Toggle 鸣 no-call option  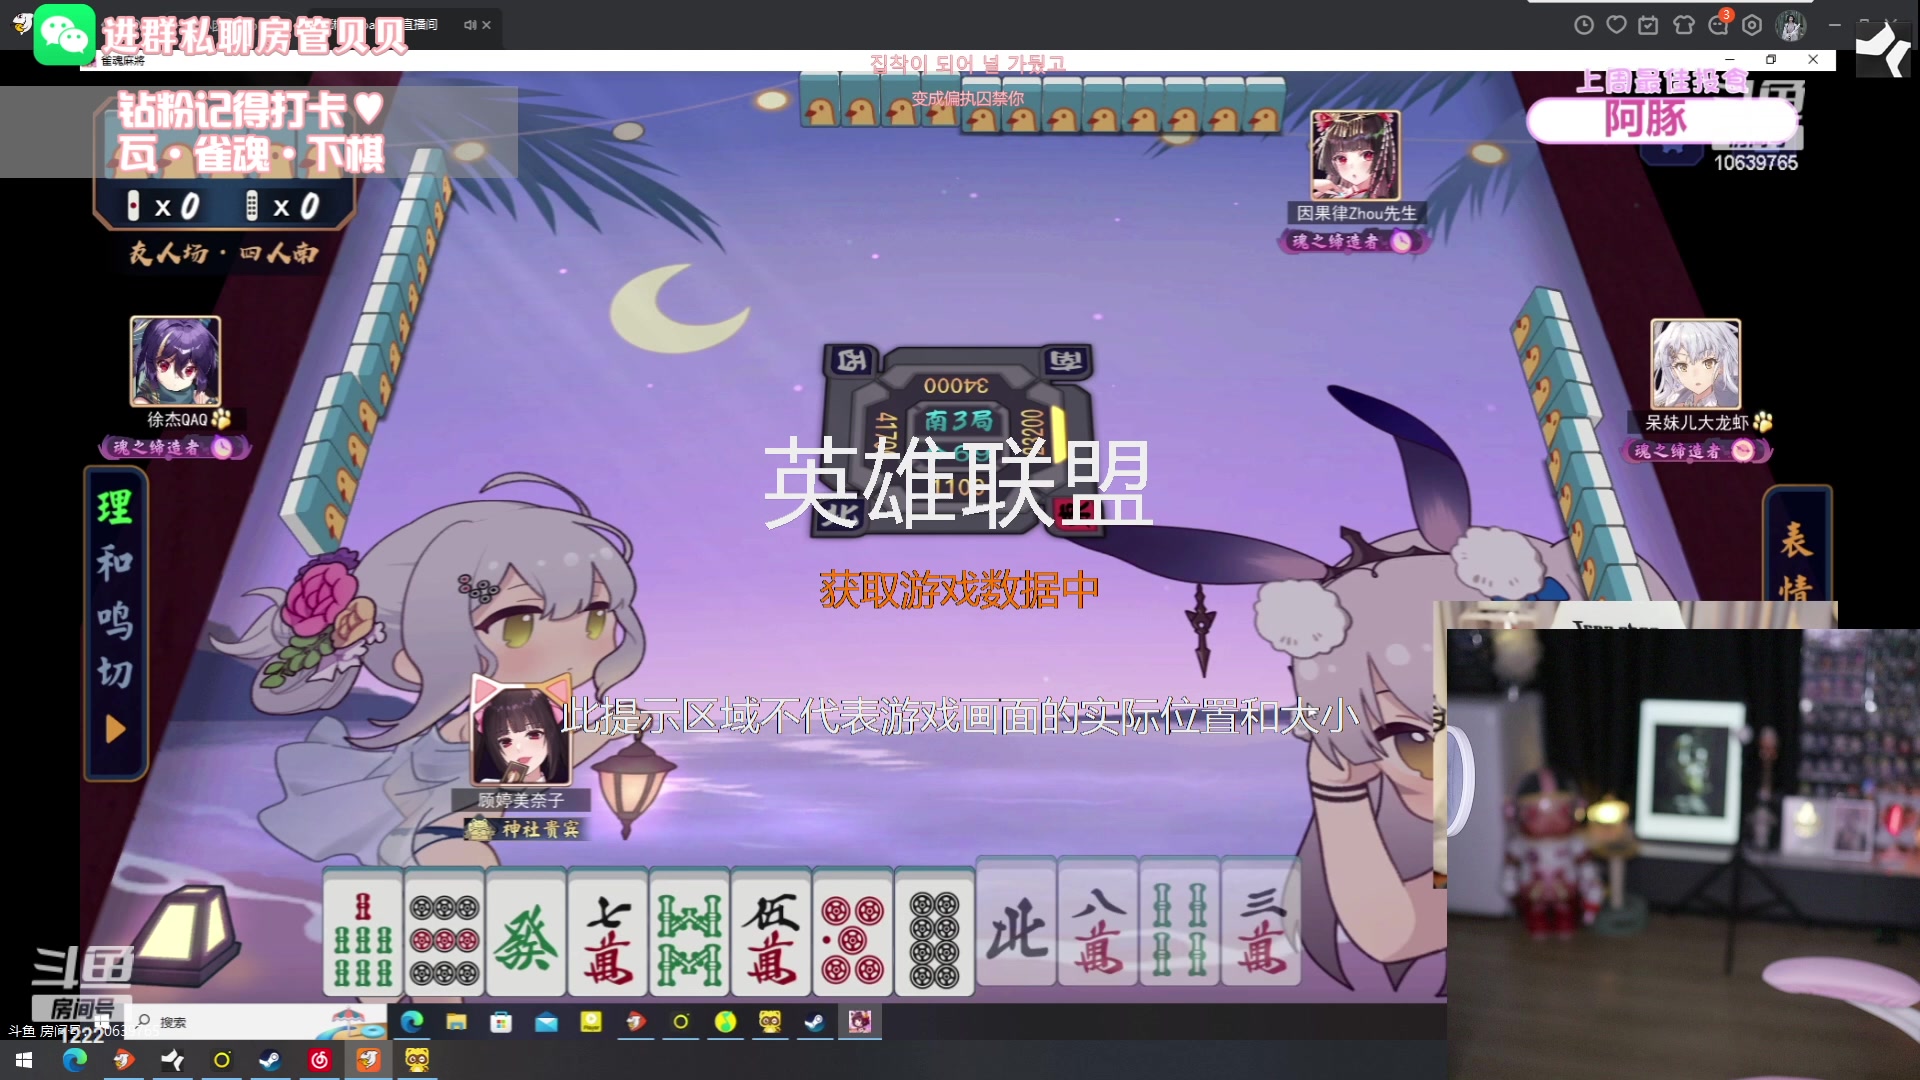(115, 619)
